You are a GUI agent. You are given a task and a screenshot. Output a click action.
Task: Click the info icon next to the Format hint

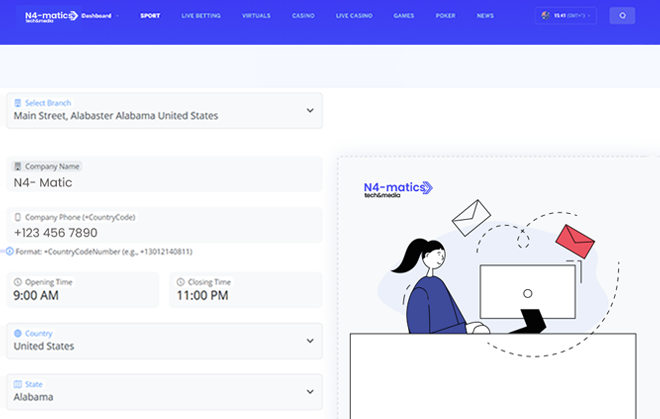coord(9,251)
